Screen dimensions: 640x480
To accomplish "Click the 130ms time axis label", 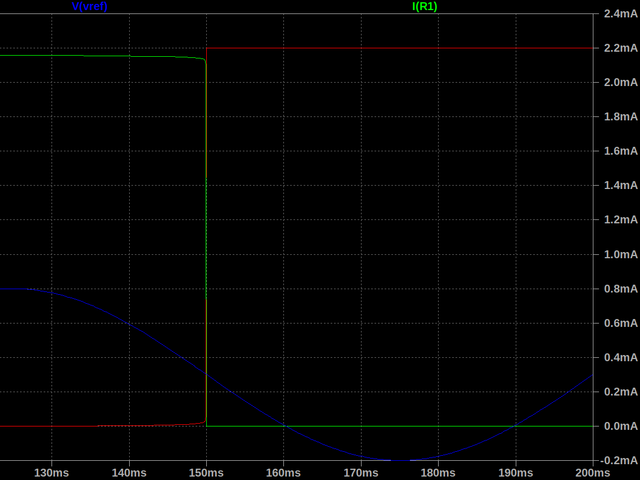I will point(51,472).
